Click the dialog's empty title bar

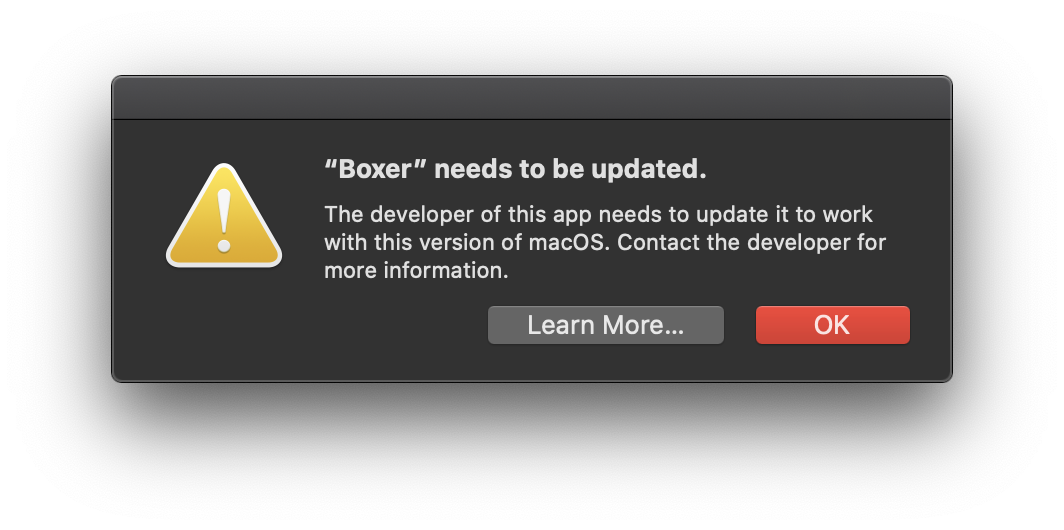click(532, 98)
